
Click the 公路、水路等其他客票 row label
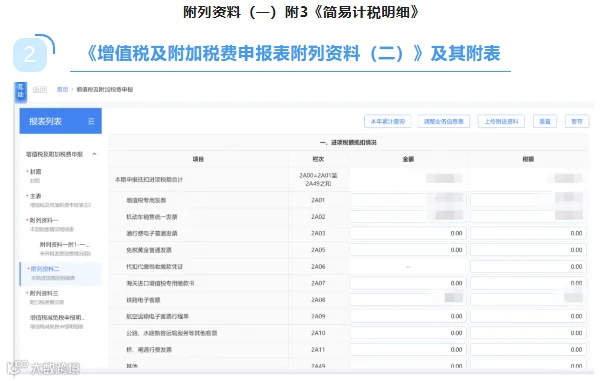[x=172, y=333]
